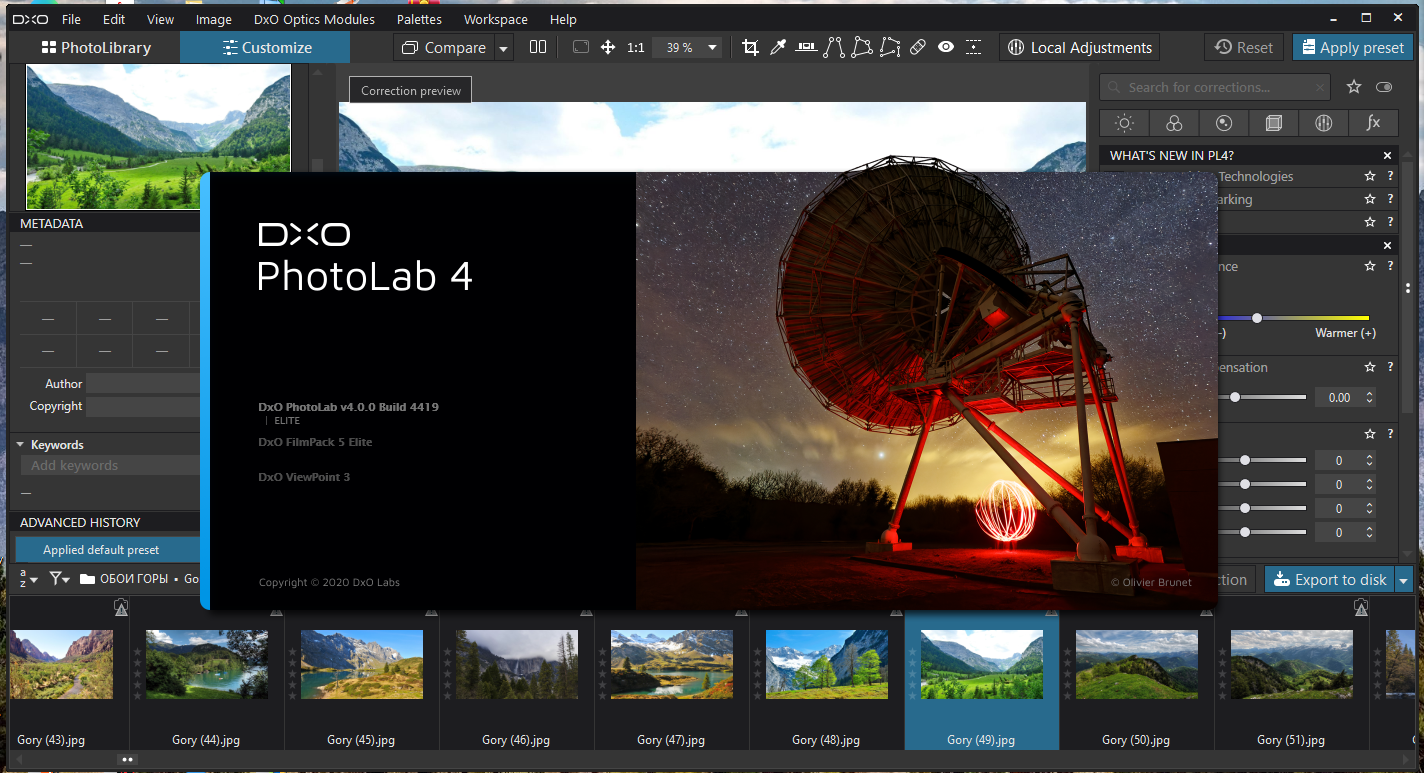Image resolution: width=1424 pixels, height=773 pixels.
Task: Pick the White Balance eyedropper tool
Action: pos(778,47)
